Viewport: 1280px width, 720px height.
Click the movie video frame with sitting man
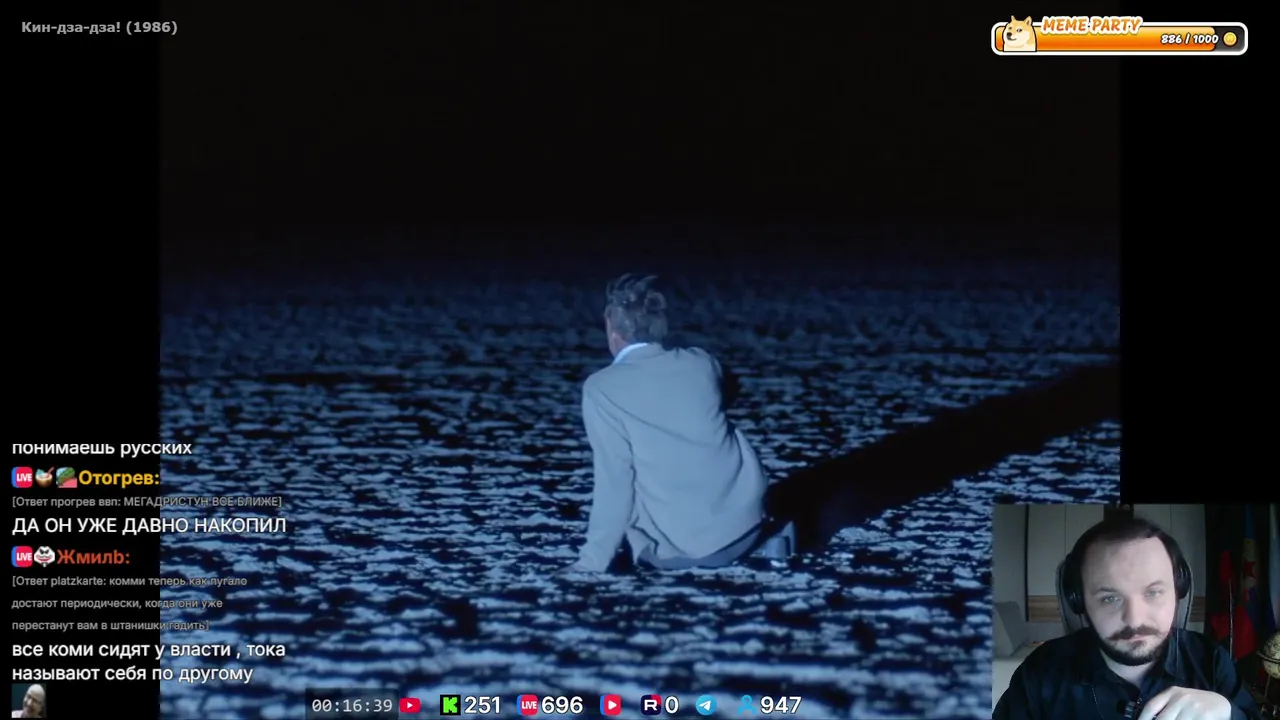coord(640,360)
